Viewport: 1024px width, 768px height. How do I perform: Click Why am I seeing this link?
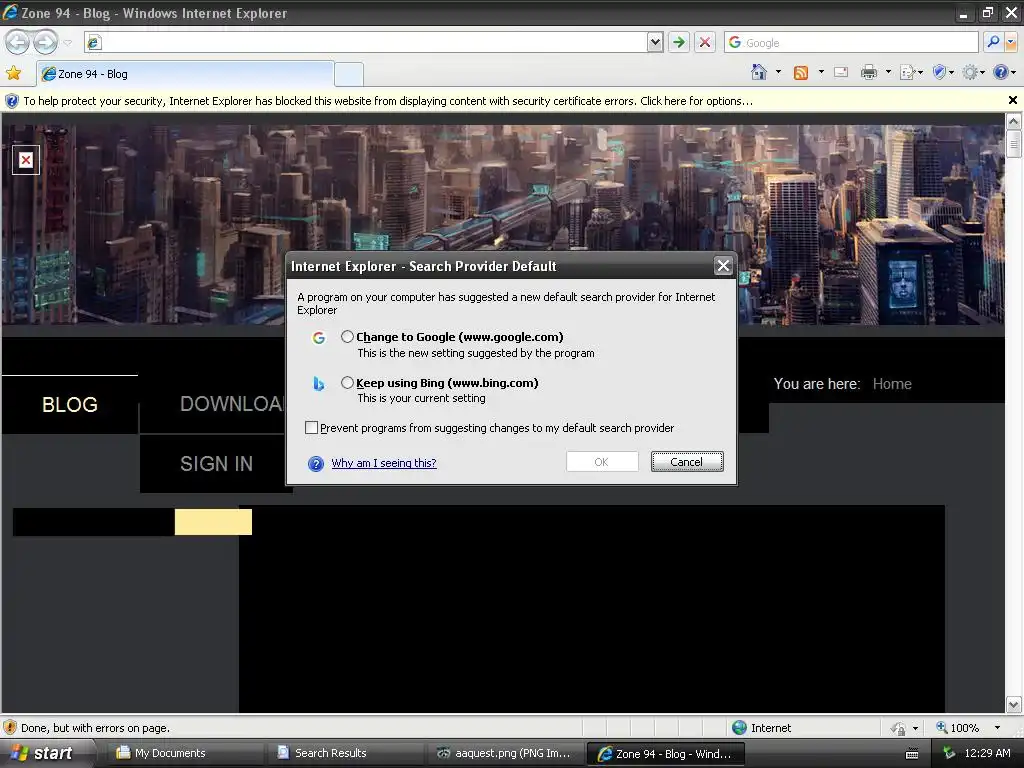[384, 463]
